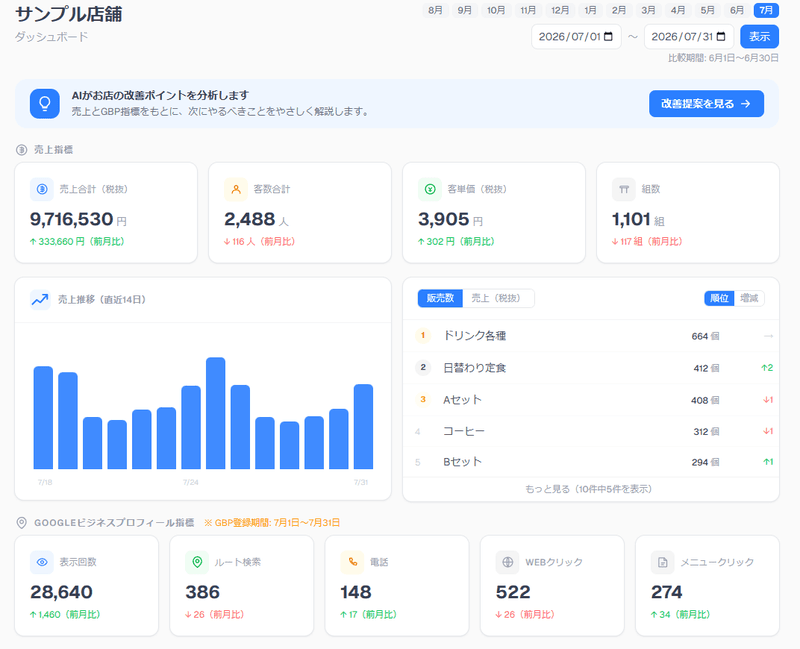This screenshot has height=649, width=800.
Task: Sort ranking by 順位
Action: pos(719,298)
